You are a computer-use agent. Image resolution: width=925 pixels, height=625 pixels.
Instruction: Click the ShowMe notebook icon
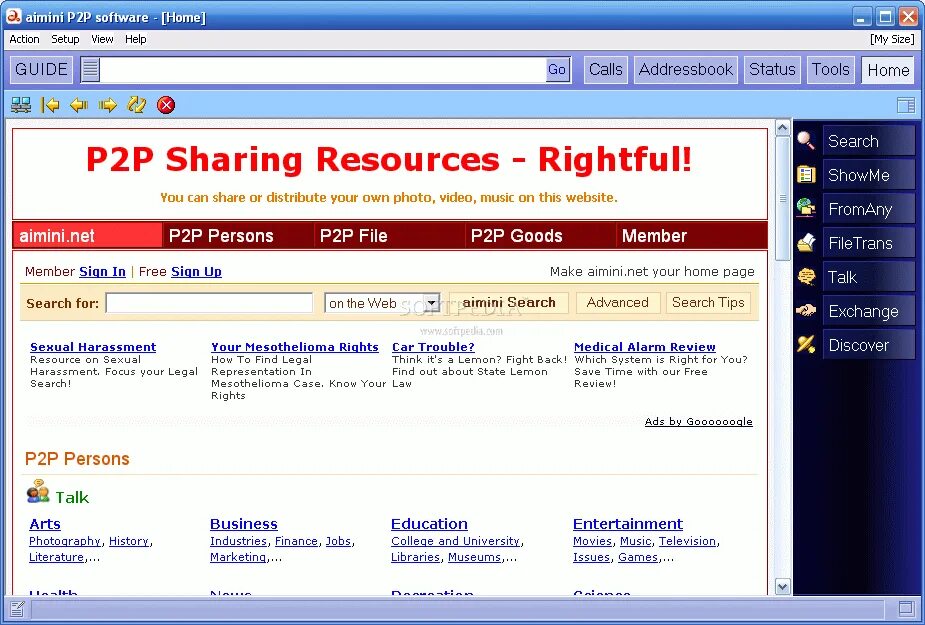[x=806, y=175]
